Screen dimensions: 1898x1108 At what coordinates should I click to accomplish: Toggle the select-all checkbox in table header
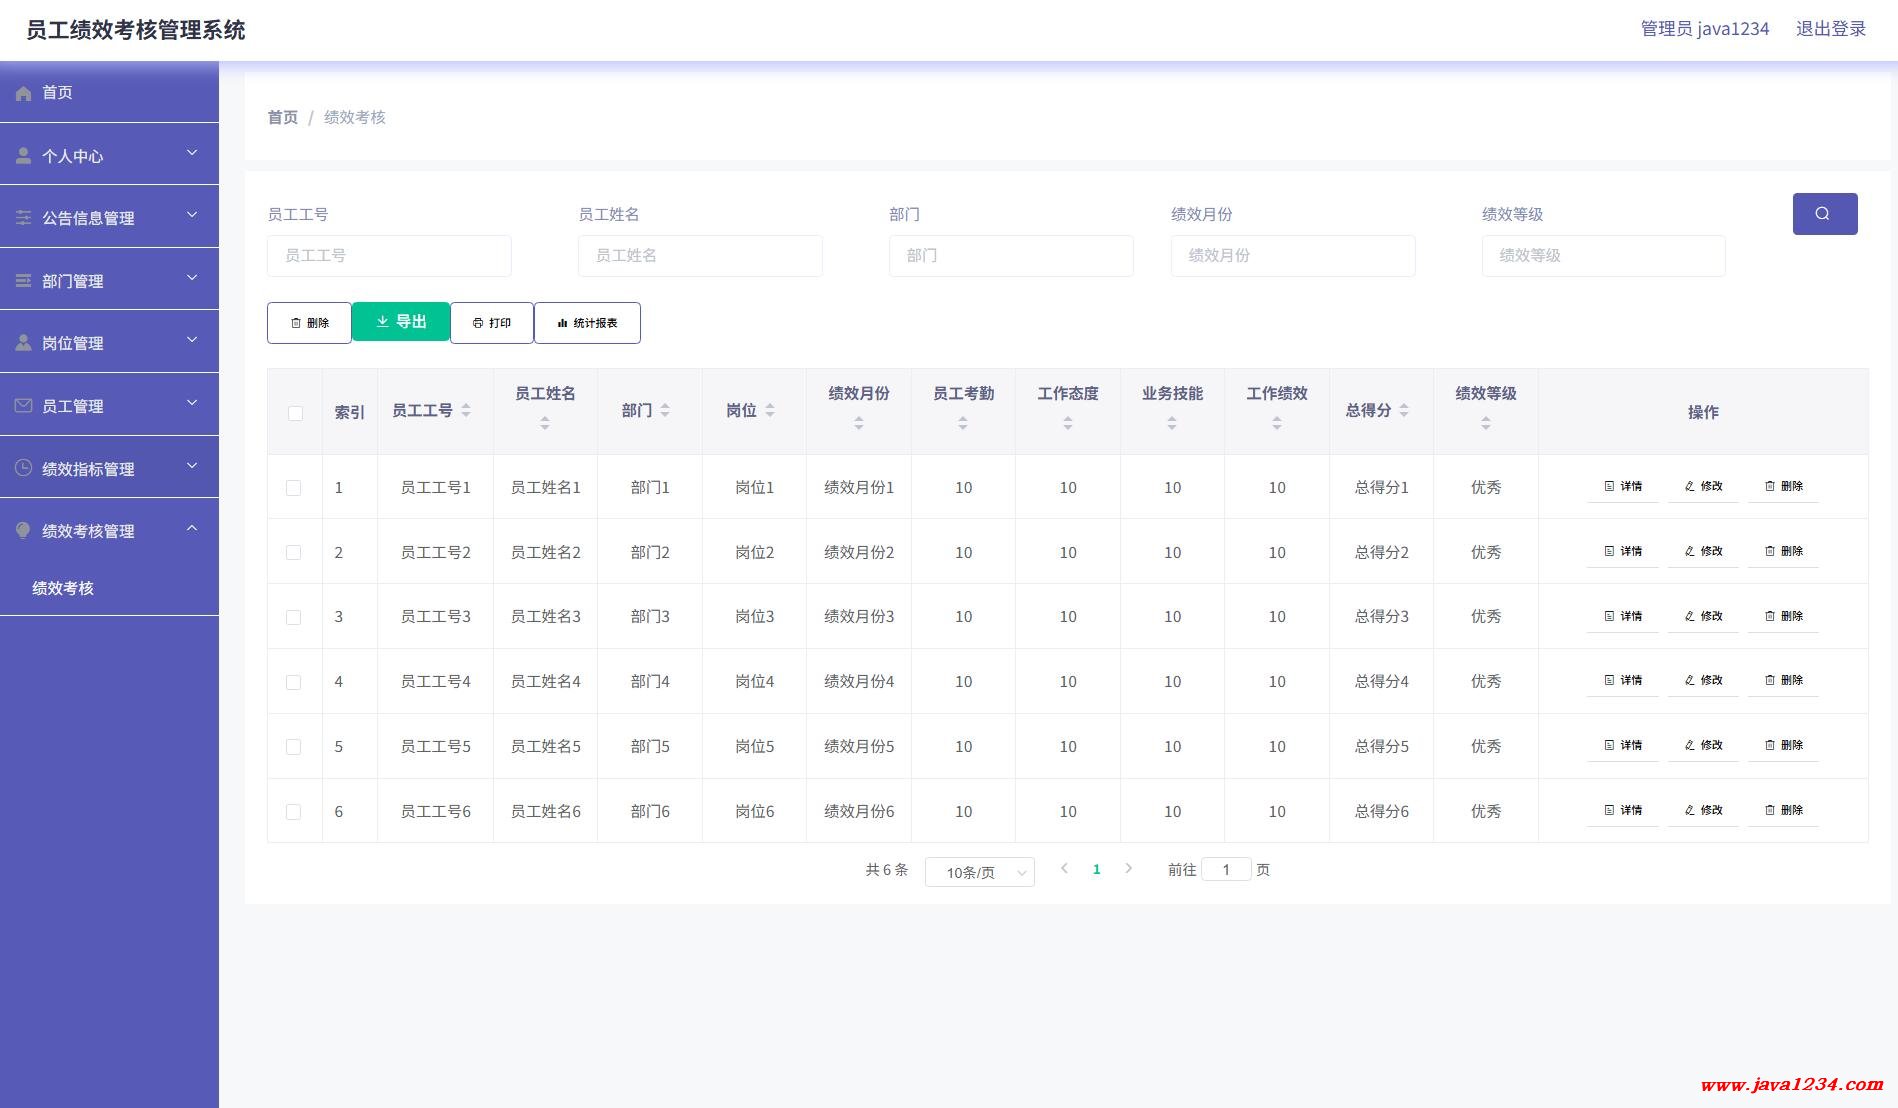tap(295, 413)
